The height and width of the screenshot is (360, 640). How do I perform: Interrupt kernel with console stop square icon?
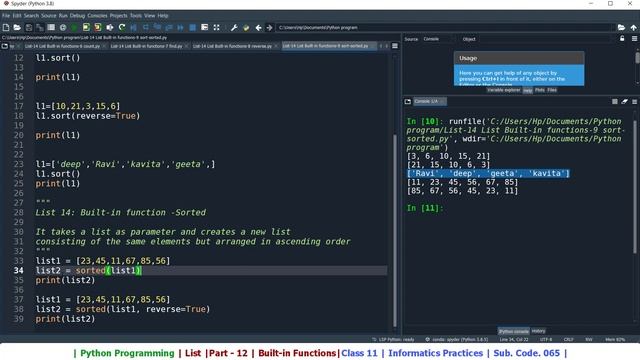click(615, 101)
